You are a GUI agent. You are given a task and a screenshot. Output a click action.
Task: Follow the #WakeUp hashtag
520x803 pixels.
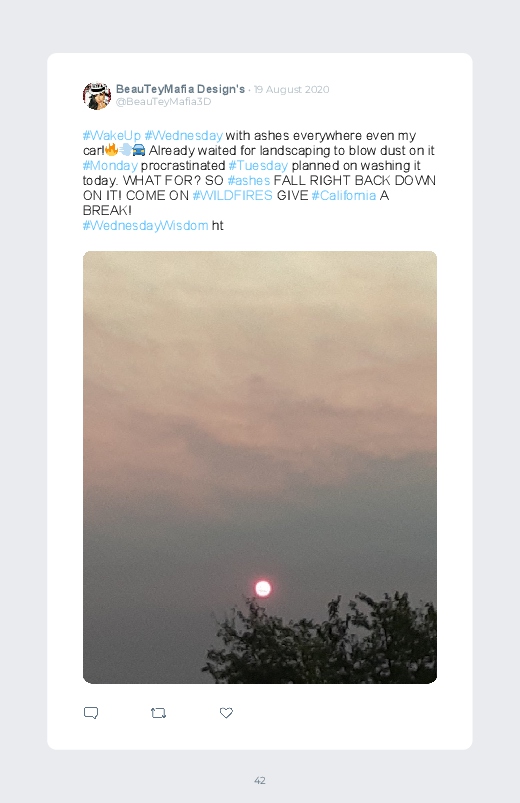[x=112, y=136]
